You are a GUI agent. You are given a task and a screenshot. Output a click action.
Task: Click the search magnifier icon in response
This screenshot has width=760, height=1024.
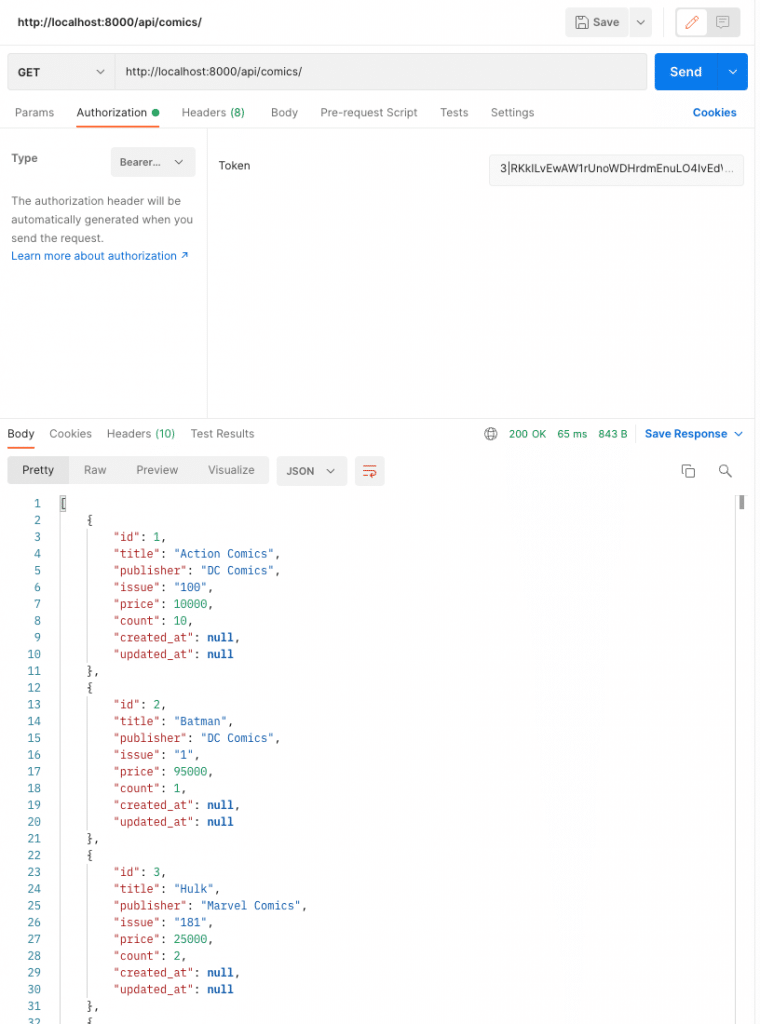[x=725, y=471]
